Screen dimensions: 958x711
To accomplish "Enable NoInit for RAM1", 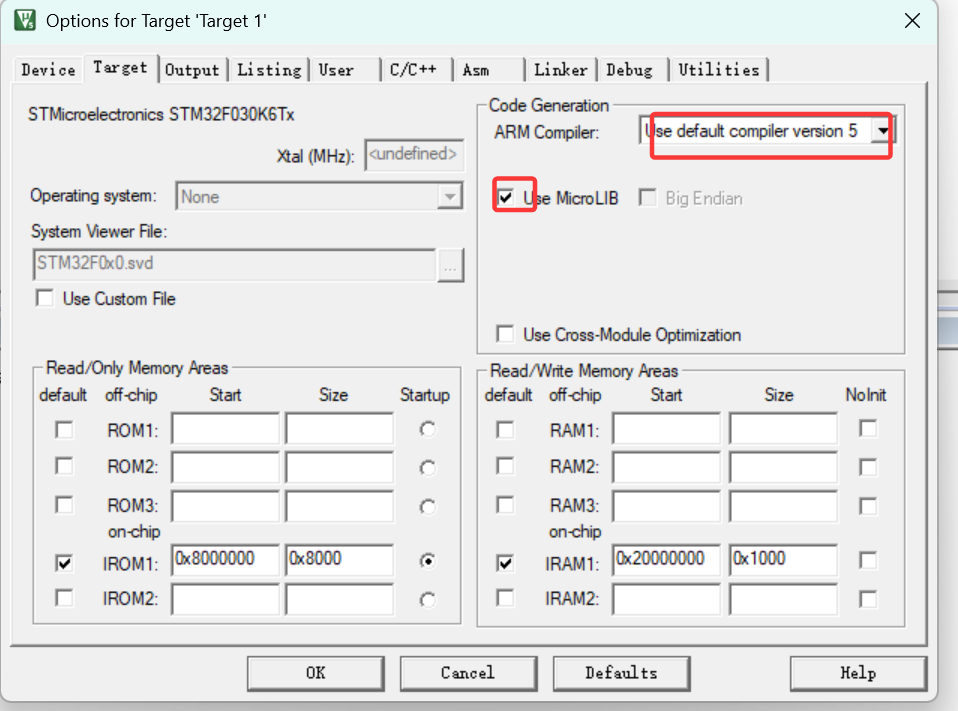I will 868,428.
